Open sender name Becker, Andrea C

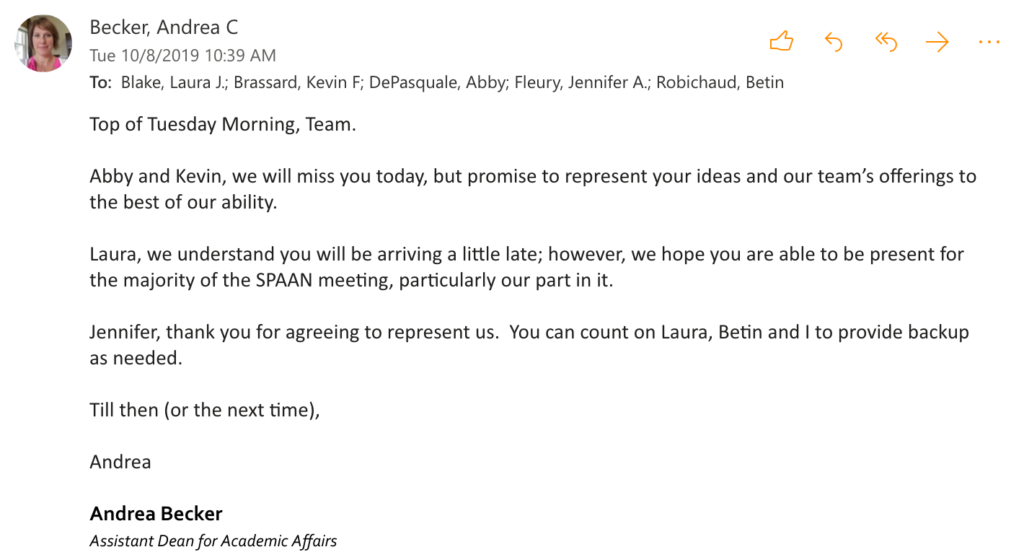click(164, 27)
